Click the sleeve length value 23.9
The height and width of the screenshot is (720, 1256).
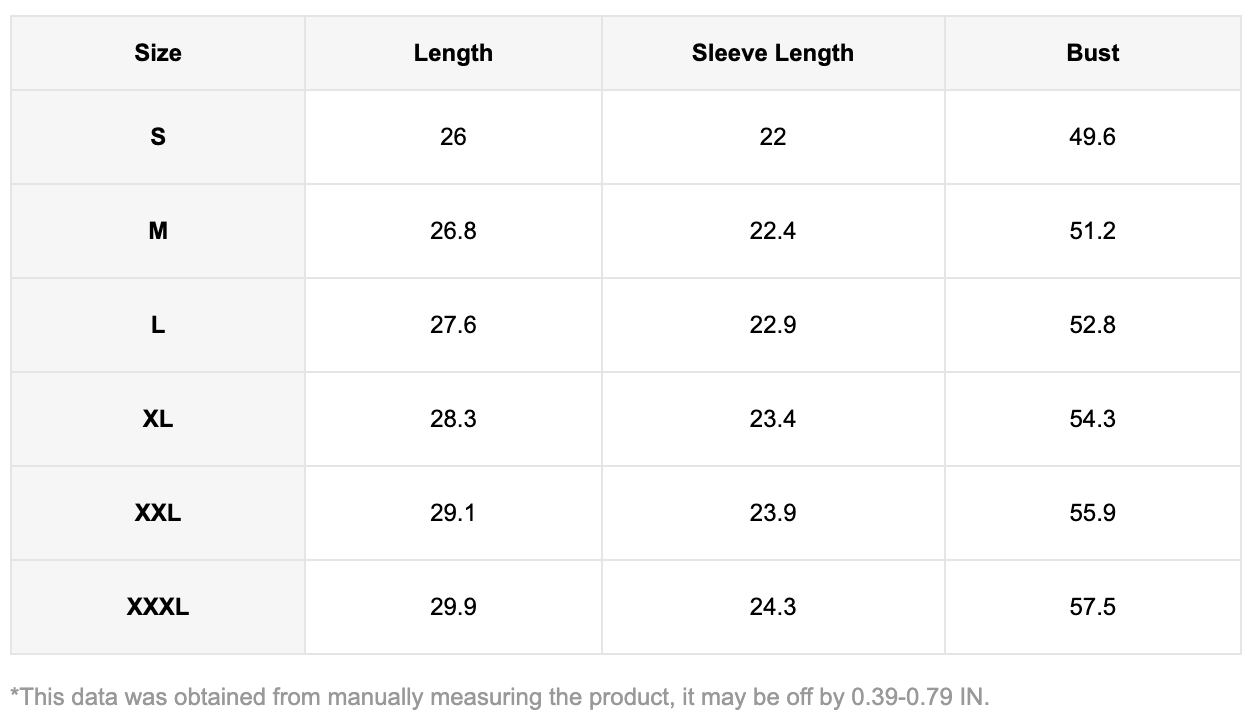tap(772, 513)
